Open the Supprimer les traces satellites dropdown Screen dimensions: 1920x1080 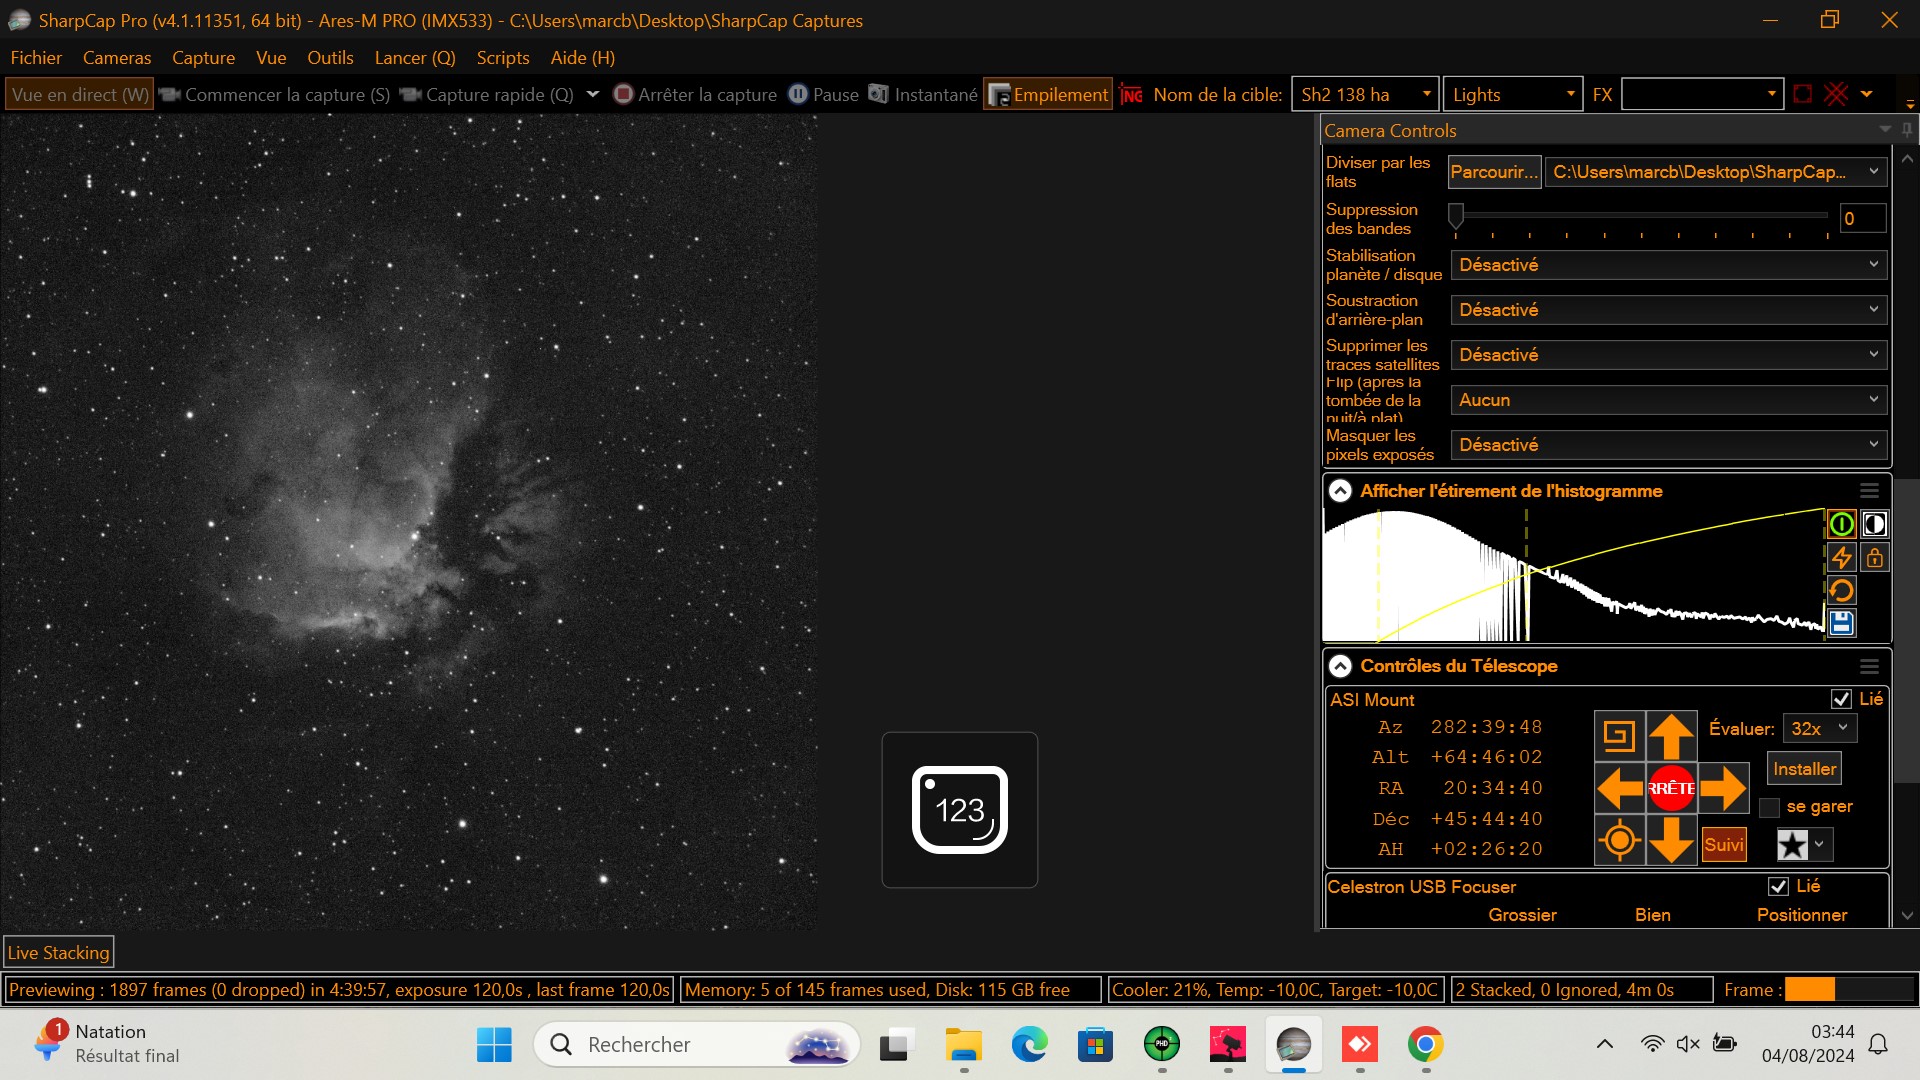1669,355
